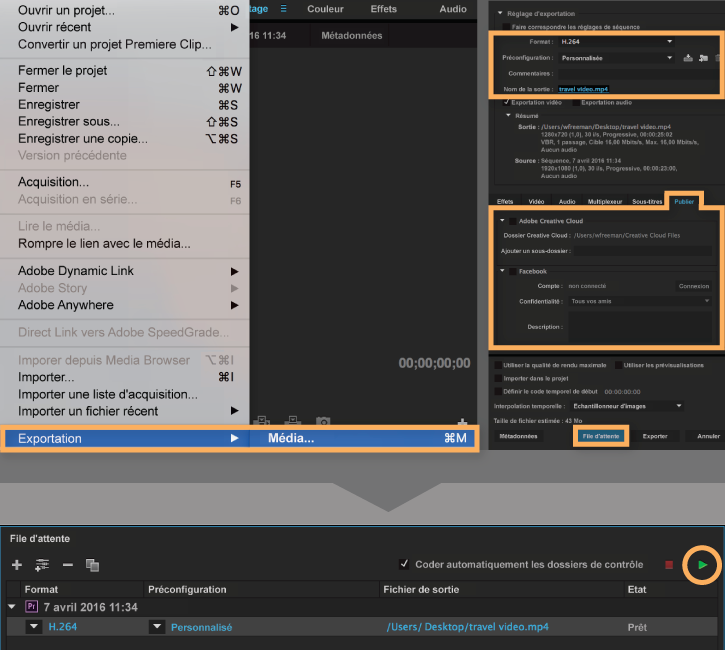Select Exportation in the File menu
Image resolution: width=725 pixels, height=650 pixels.
125,438
